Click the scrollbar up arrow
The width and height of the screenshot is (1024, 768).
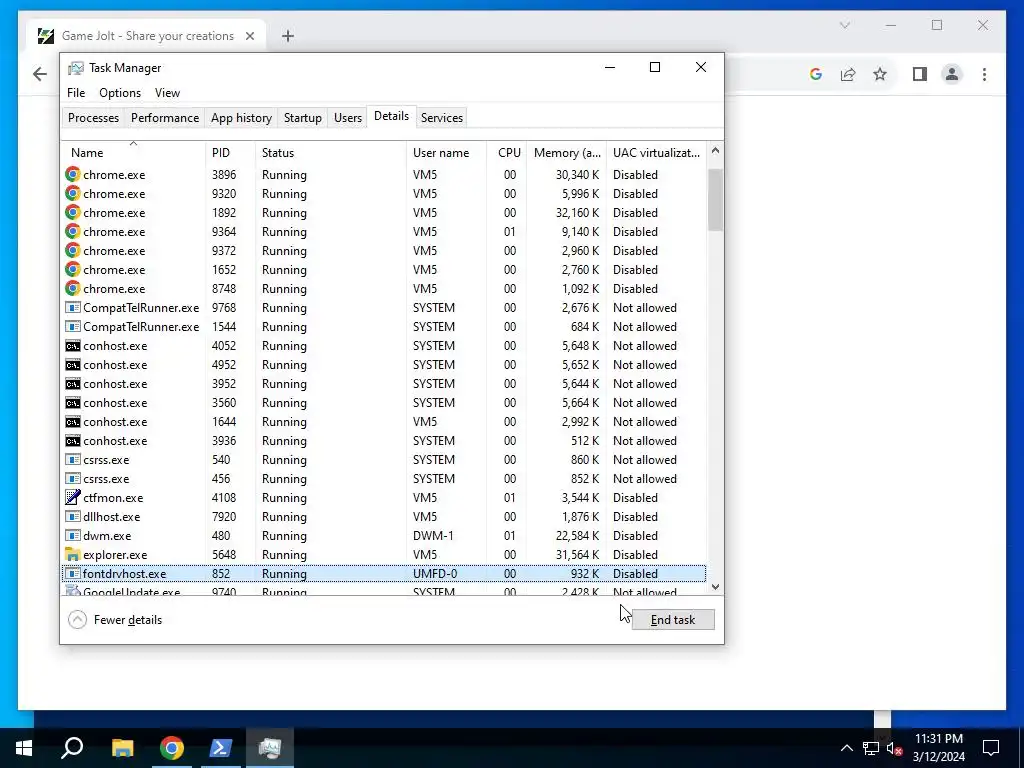(715, 151)
